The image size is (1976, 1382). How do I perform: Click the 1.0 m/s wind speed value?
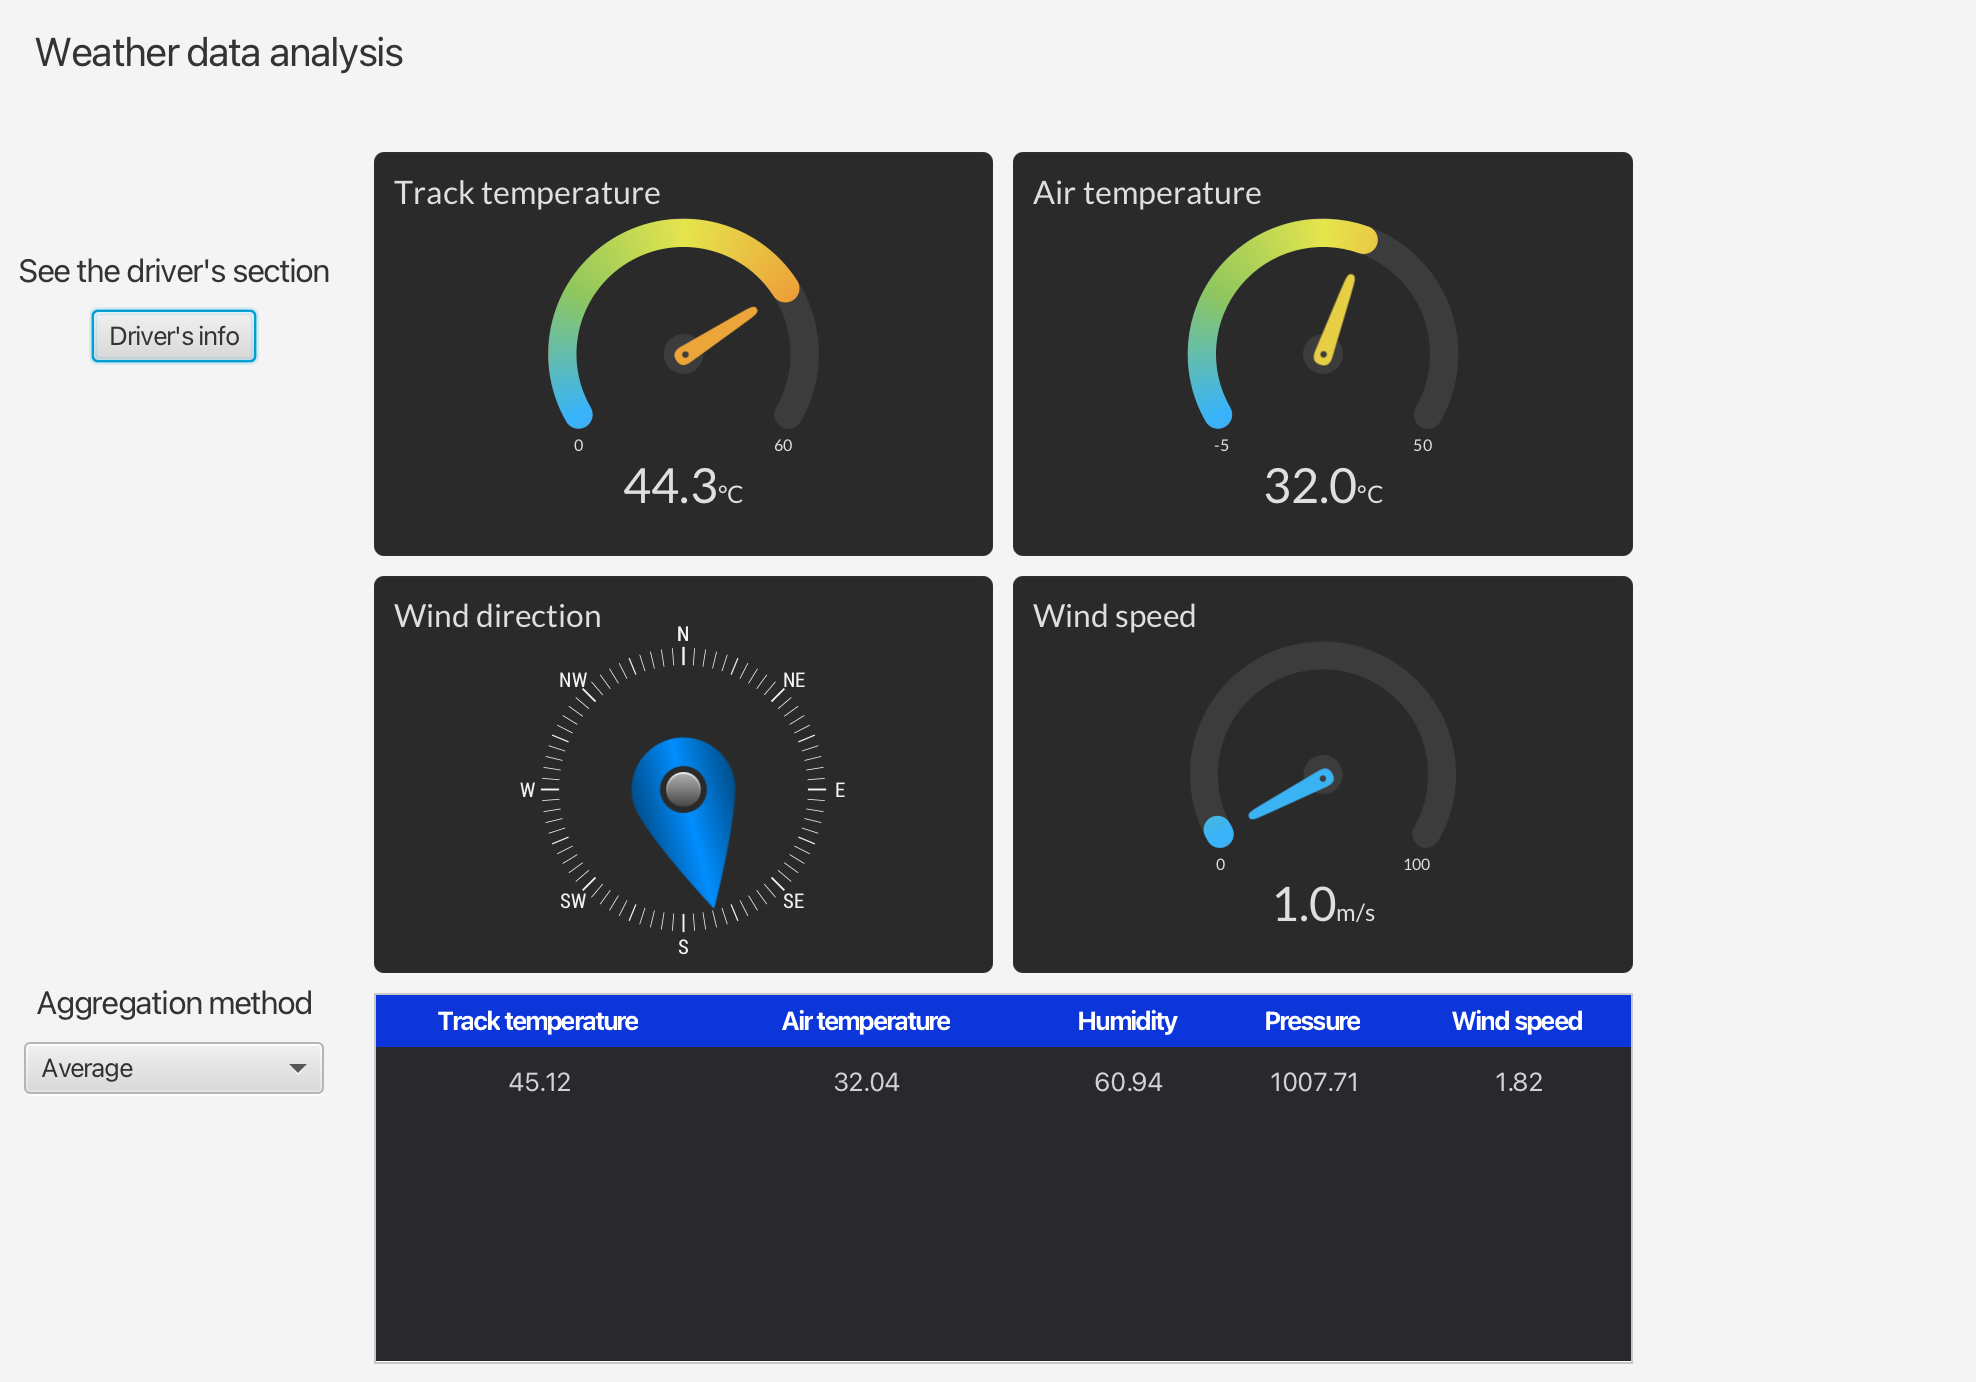pos(1323,905)
